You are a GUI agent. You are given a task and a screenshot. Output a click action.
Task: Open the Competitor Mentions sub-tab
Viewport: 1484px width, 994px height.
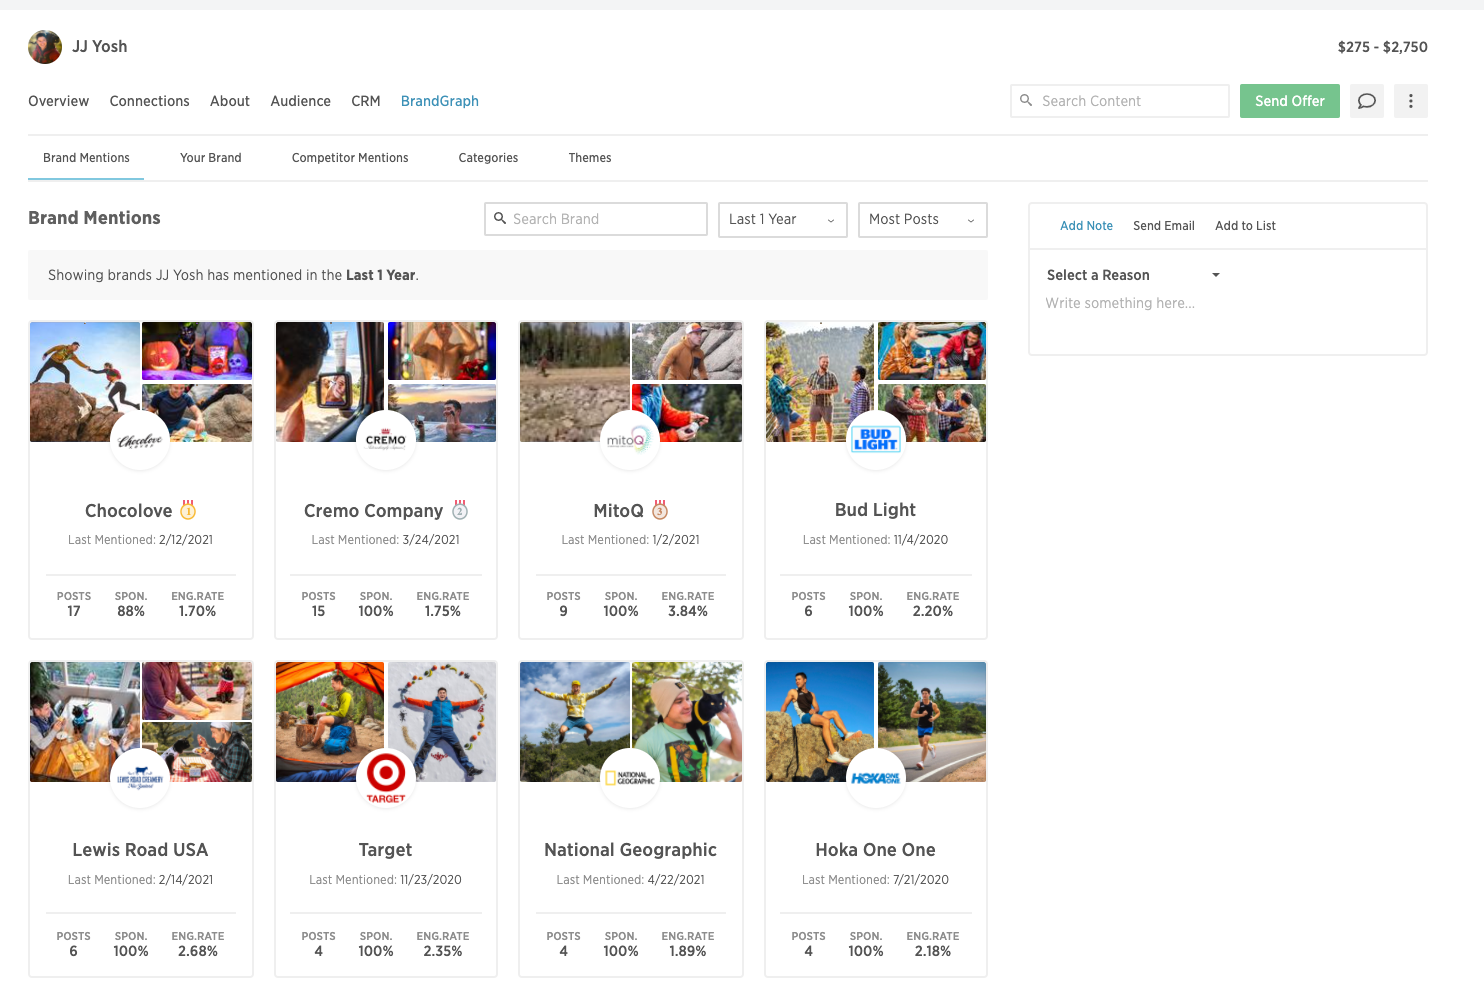click(x=350, y=158)
